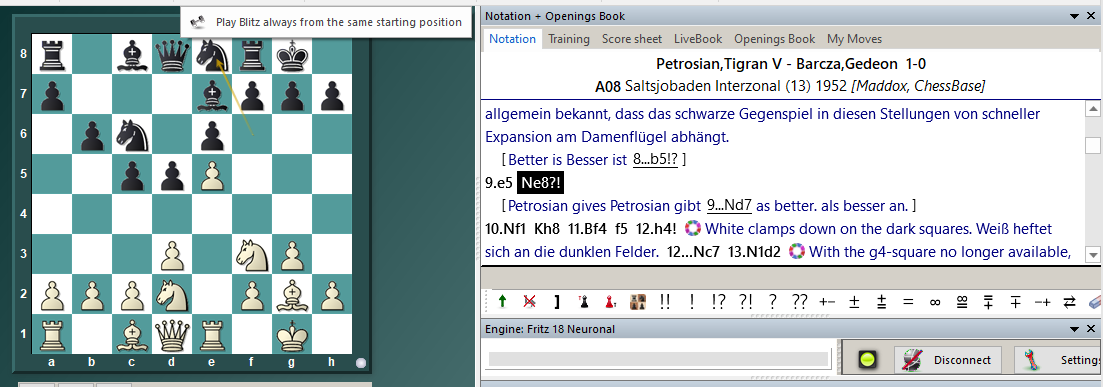Image resolution: width=1103 pixels, height=387 pixels.
Task: Click the ⩱ Black slightly better symbol
Action: (988, 302)
